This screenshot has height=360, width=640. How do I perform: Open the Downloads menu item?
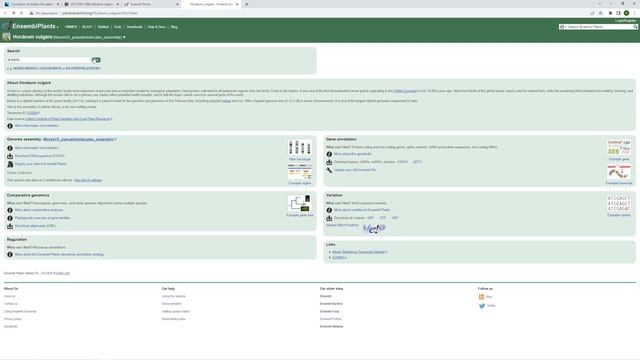(x=134, y=27)
